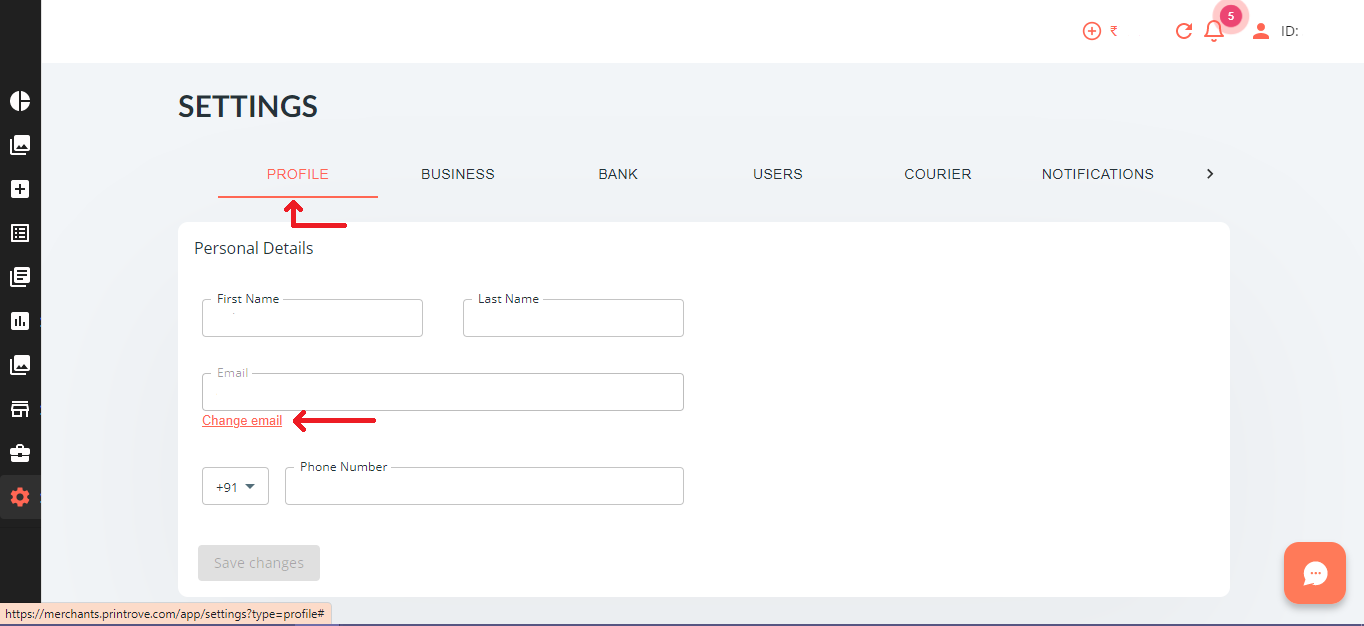Click the plus add-new icon in sidebar
The width and height of the screenshot is (1364, 626).
click(x=20, y=189)
